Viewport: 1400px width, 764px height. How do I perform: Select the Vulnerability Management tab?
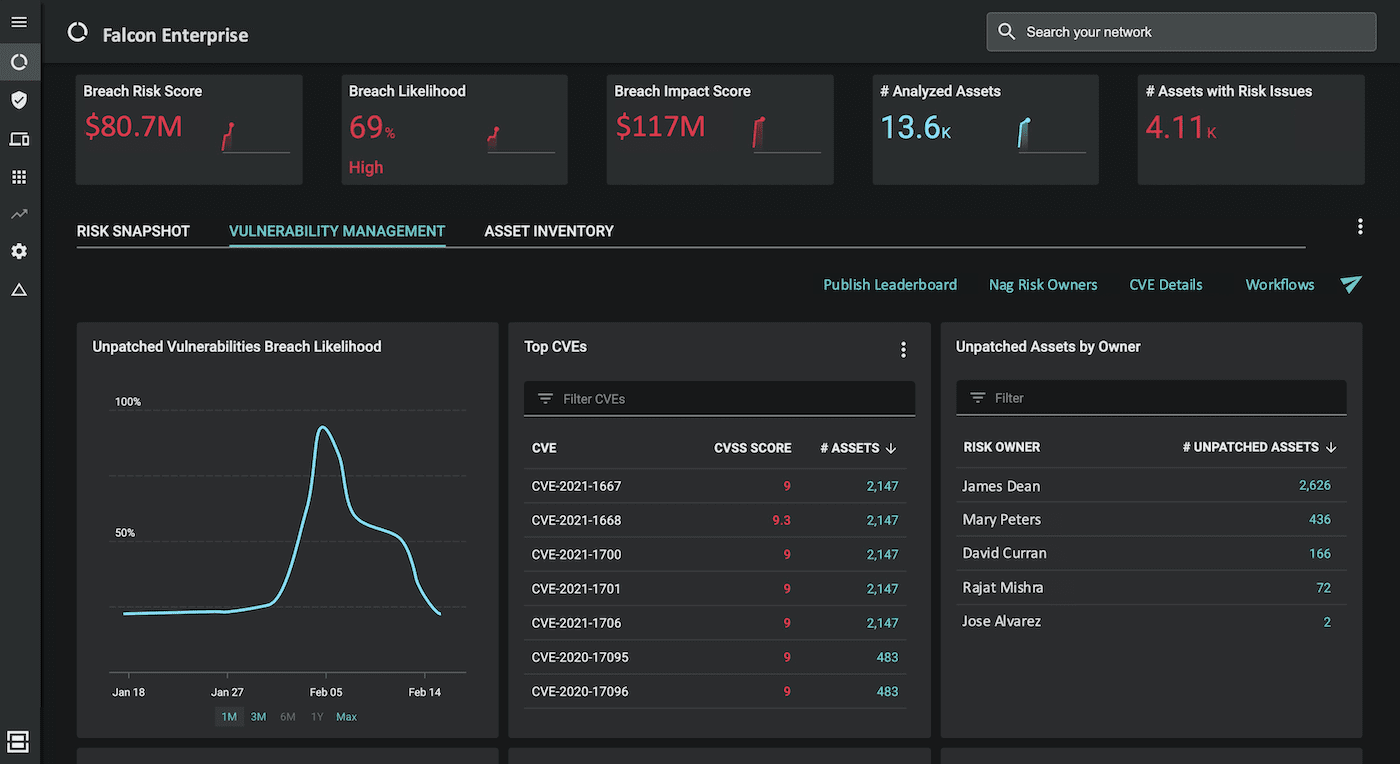[x=337, y=231]
